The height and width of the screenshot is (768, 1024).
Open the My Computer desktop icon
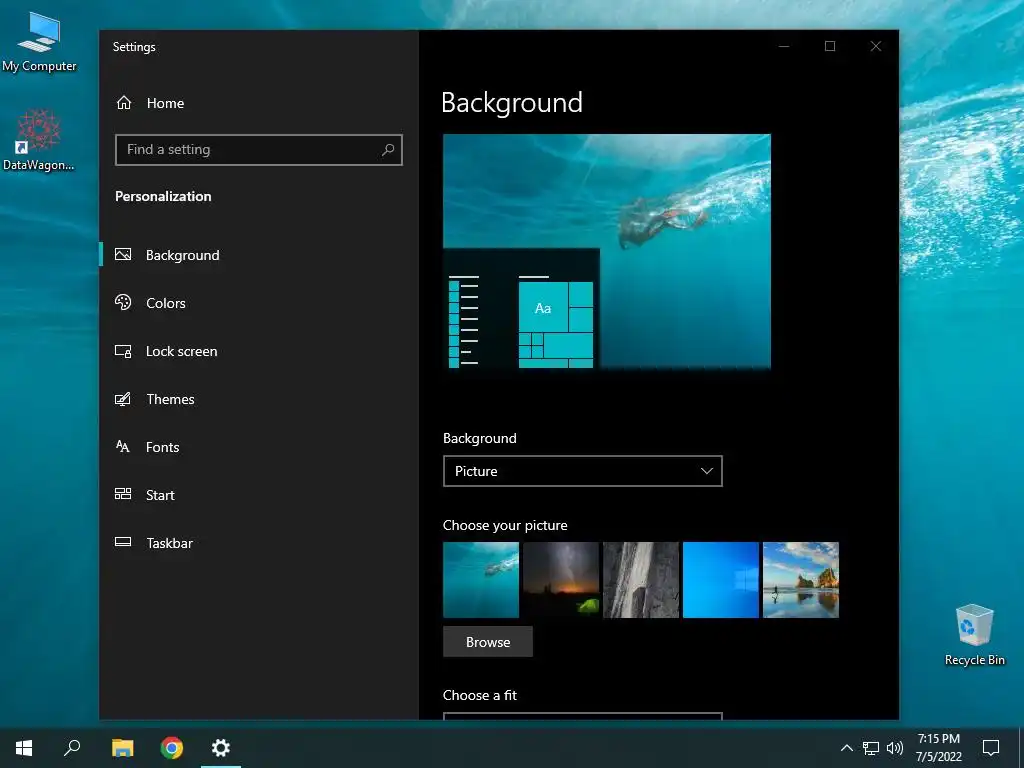(x=39, y=42)
